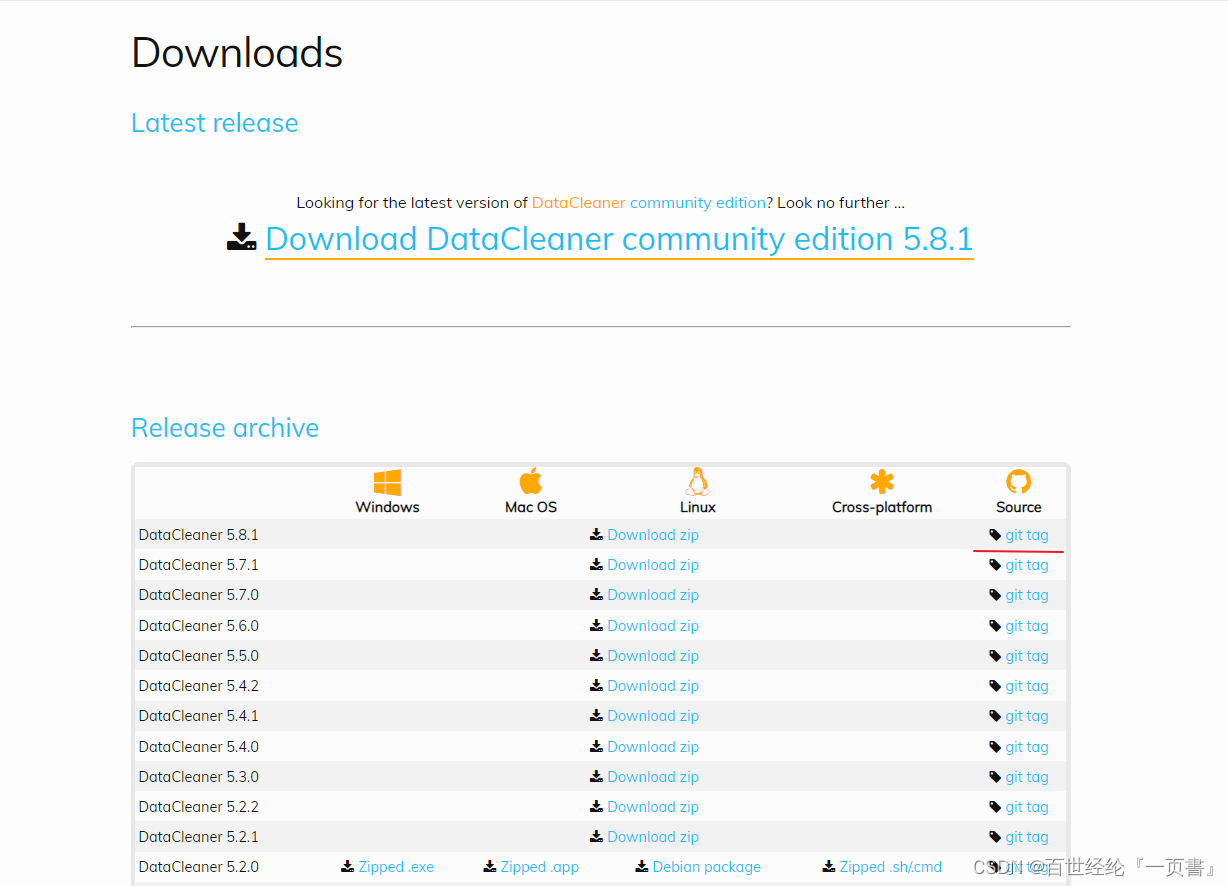1228x886 pixels.
Task: Click the Linux column header label
Action: pos(698,507)
